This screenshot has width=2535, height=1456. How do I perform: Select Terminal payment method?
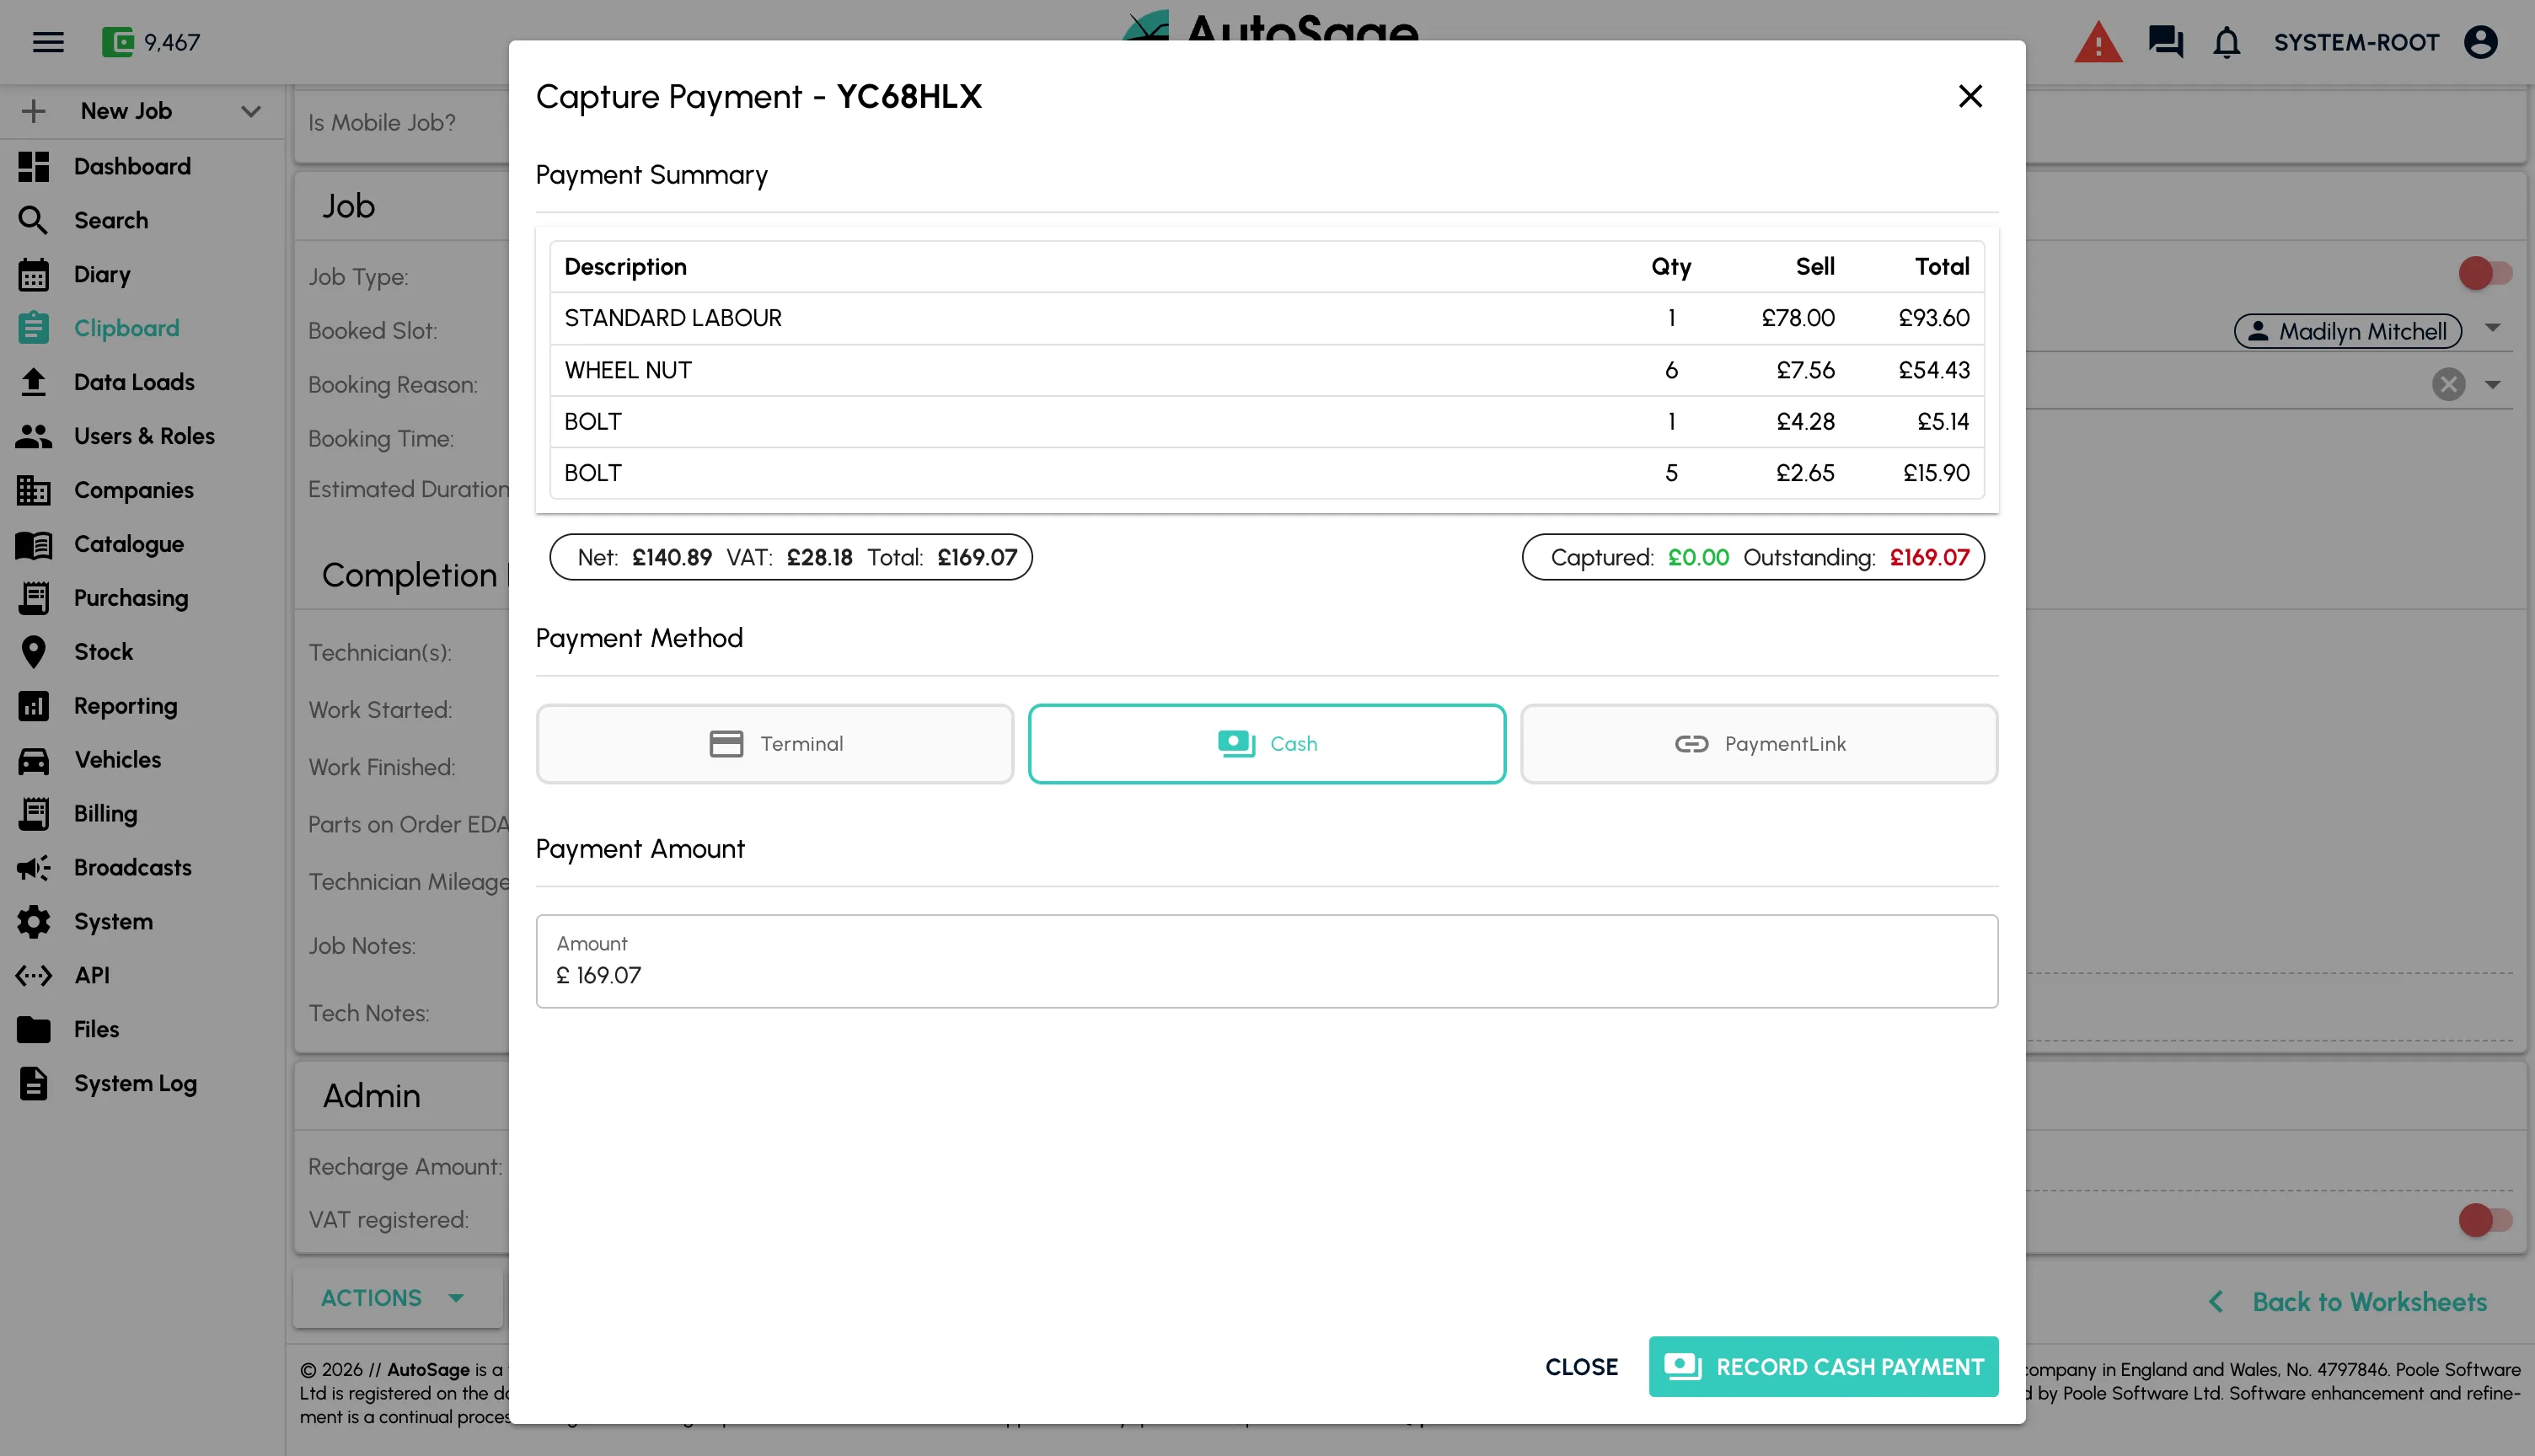774,744
